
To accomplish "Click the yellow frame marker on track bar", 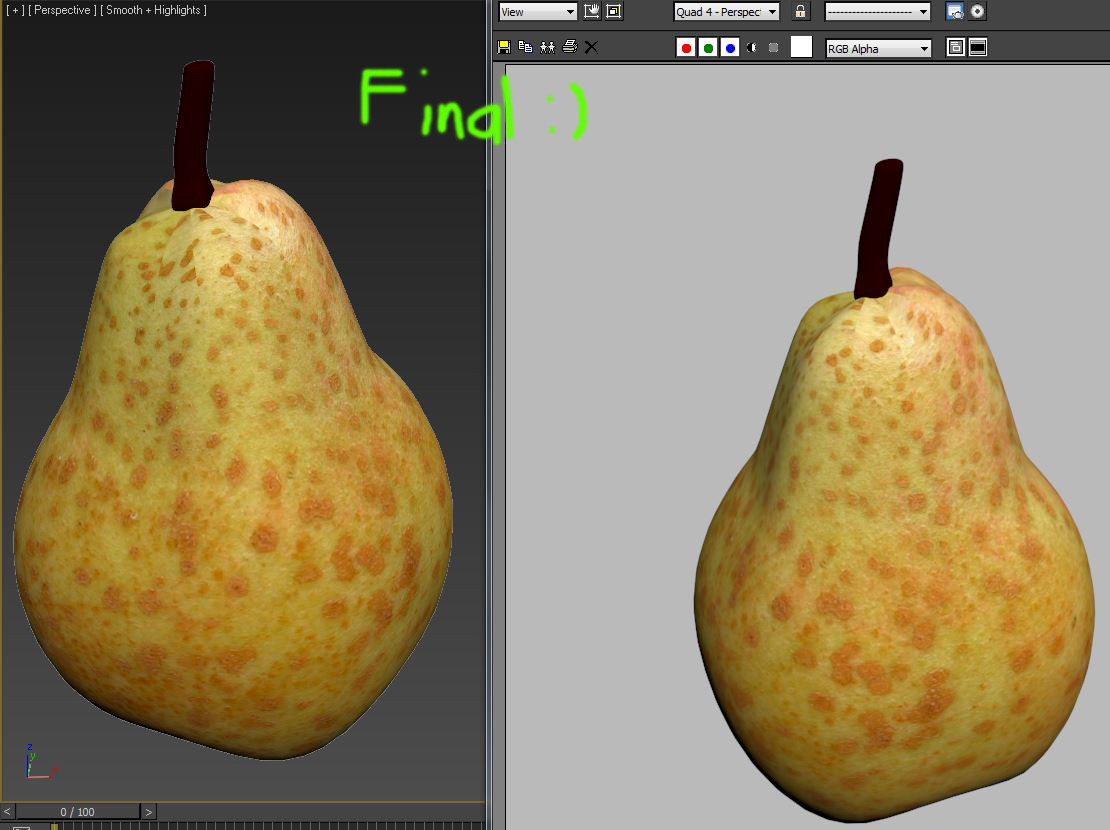I will pyautogui.click(x=55, y=826).
